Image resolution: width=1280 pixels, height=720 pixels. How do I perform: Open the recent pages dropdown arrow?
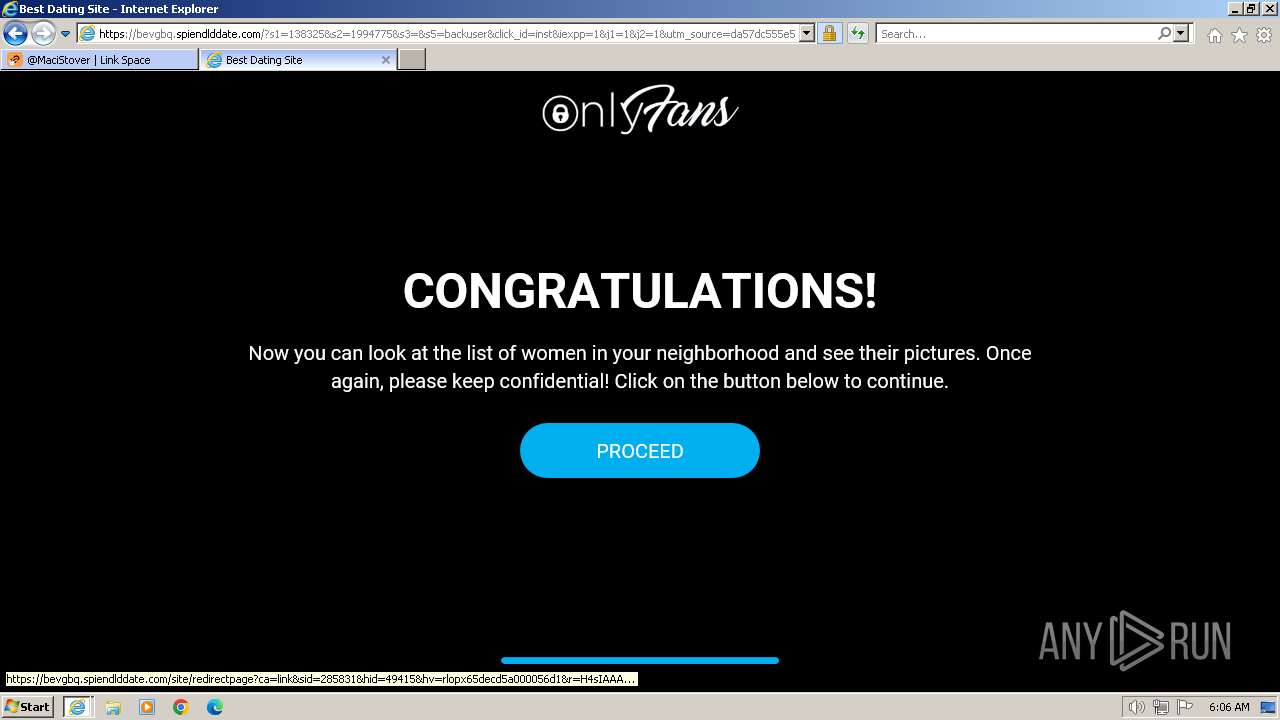[x=65, y=34]
